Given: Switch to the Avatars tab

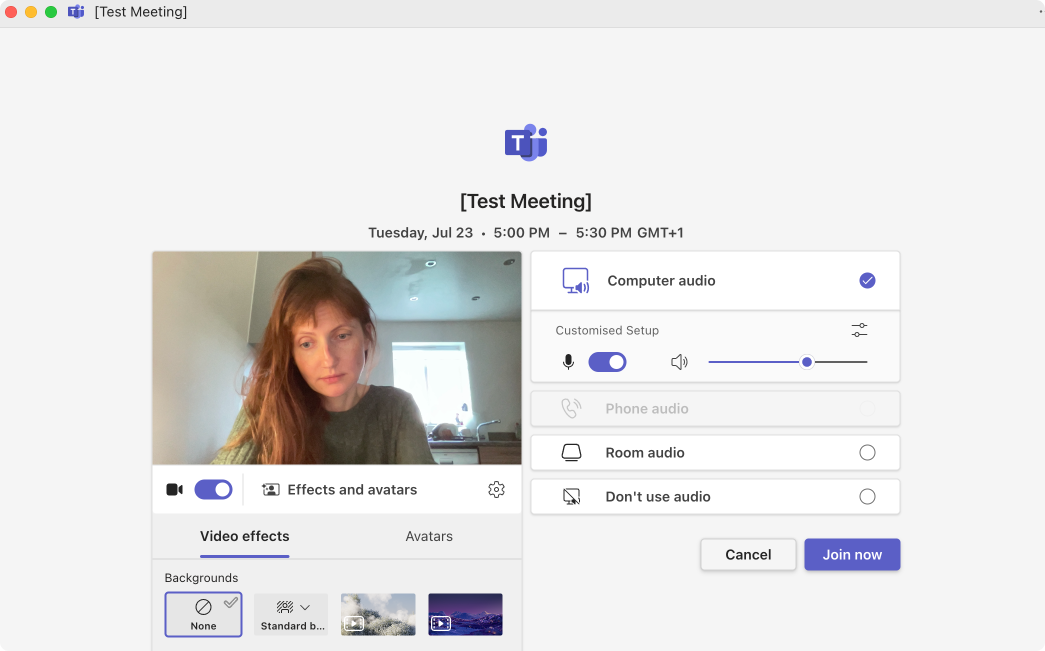Looking at the screenshot, I should (429, 536).
